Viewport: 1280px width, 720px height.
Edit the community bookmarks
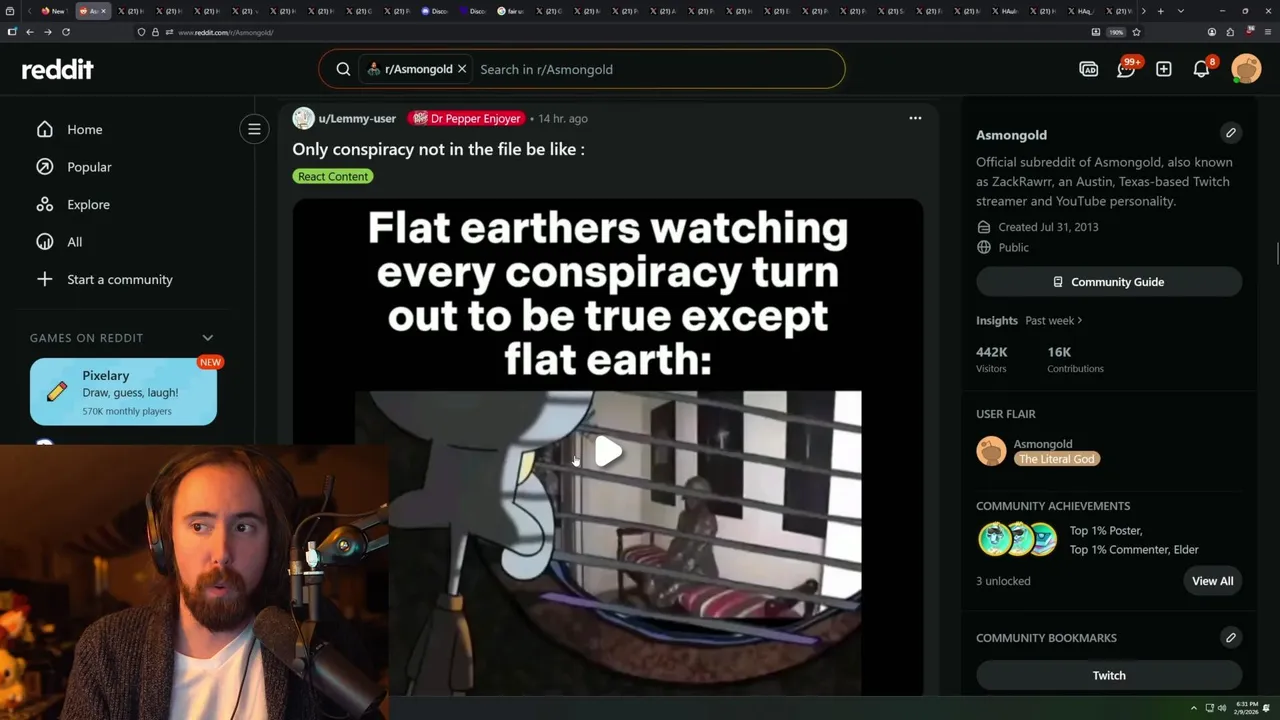pos(1231,637)
